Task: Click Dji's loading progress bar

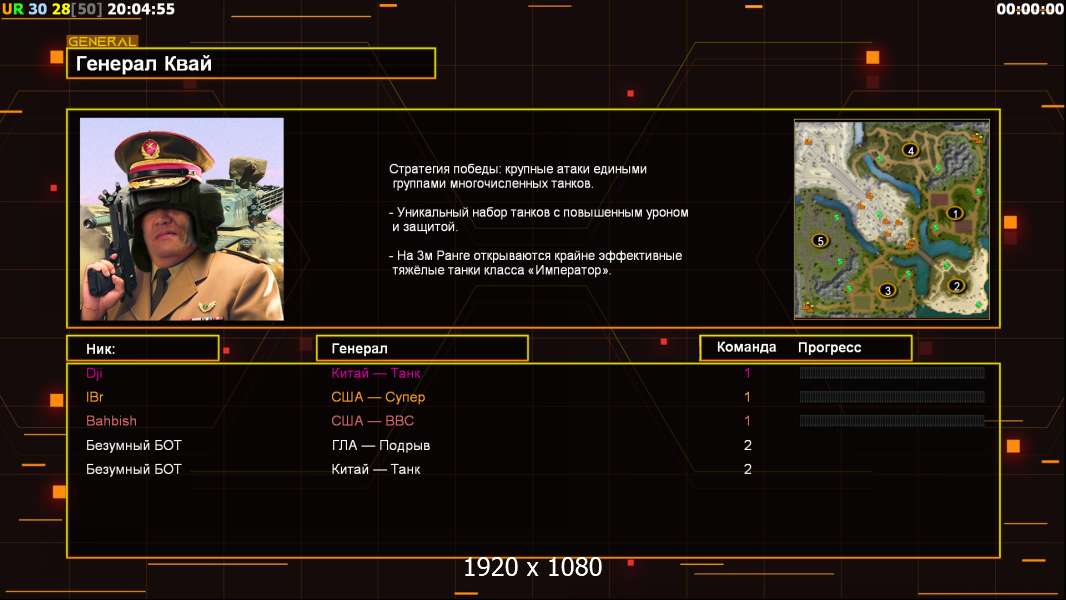Action: click(892, 373)
